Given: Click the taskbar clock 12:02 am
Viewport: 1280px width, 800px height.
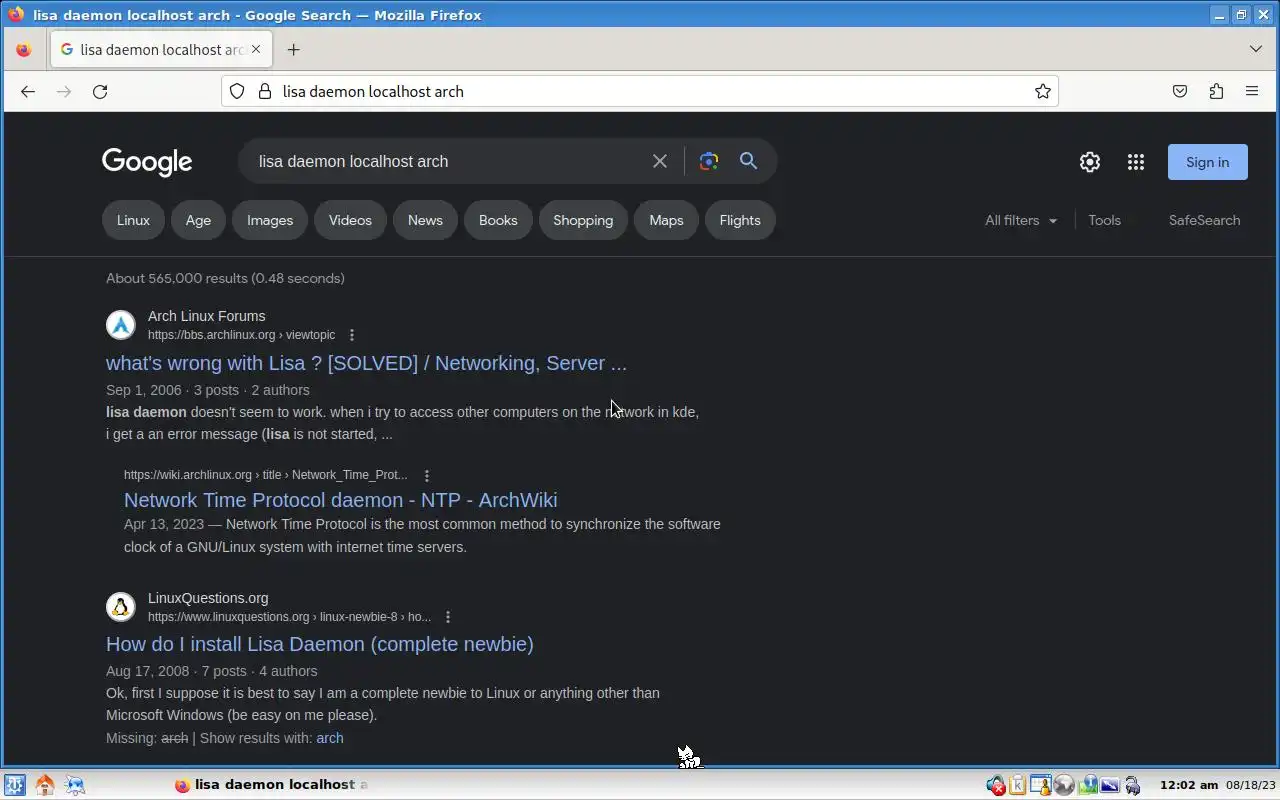Looking at the screenshot, I should click(x=1189, y=785).
